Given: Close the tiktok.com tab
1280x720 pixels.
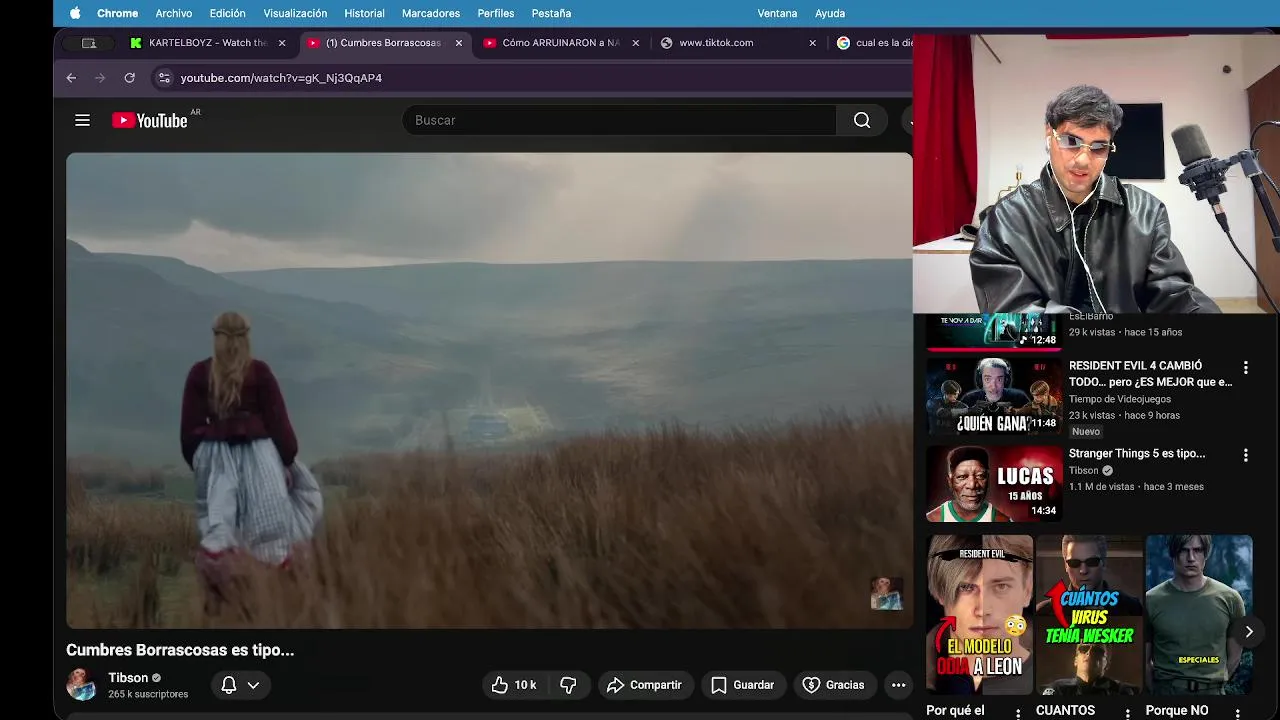Looking at the screenshot, I should [812, 43].
